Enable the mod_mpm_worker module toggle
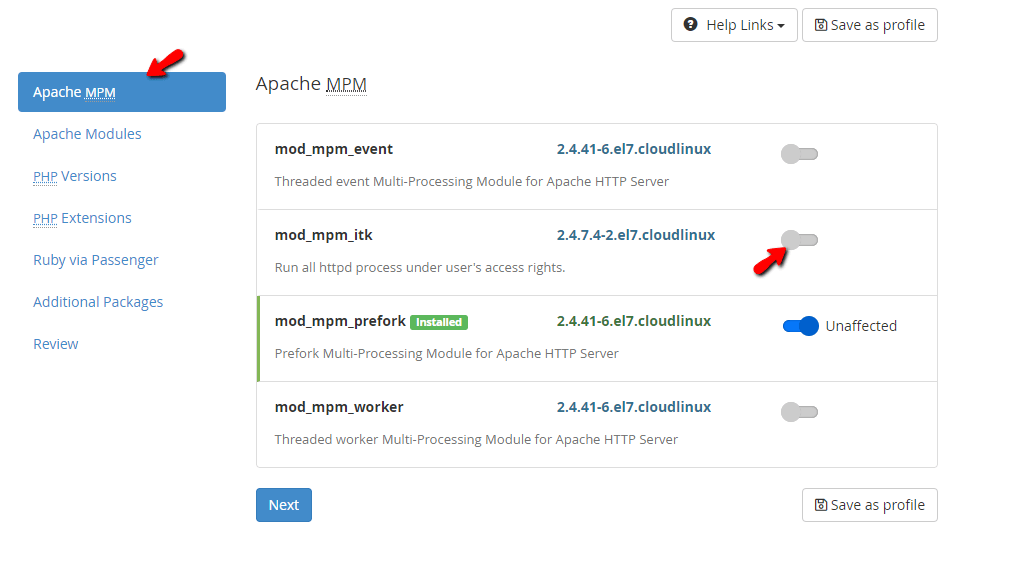1024x576 pixels. (799, 411)
